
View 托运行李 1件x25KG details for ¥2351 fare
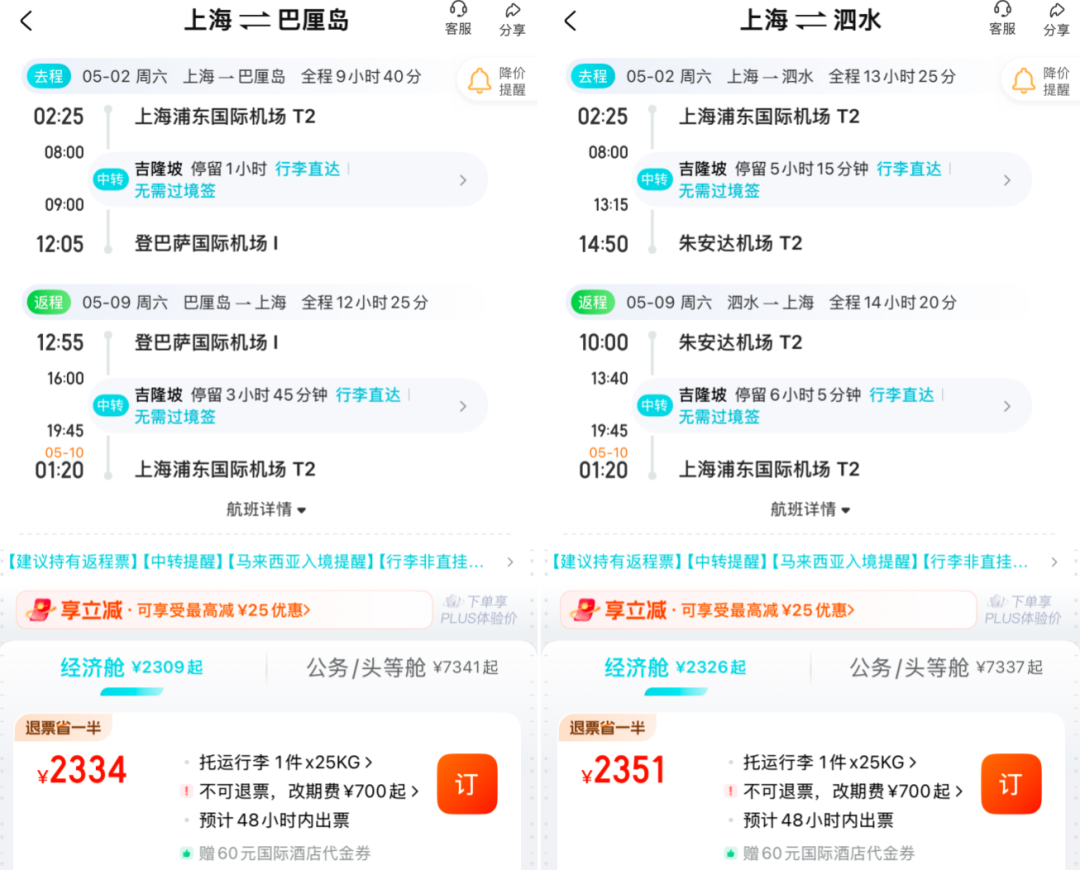click(x=829, y=762)
